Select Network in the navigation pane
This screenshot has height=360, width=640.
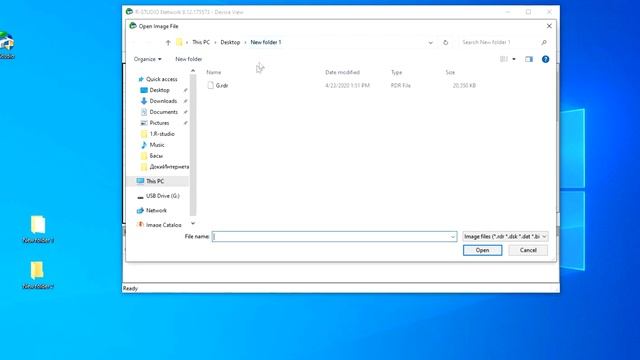[156, 211]
